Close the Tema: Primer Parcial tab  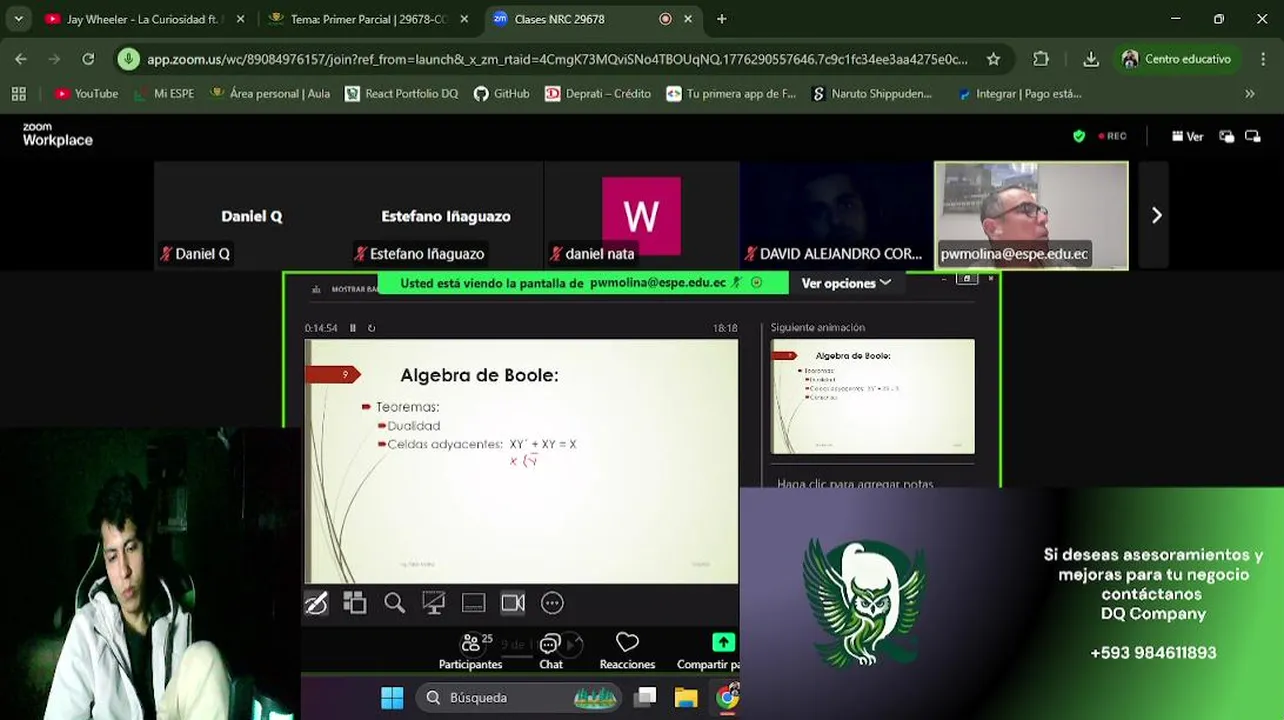(x=464, y=19)
